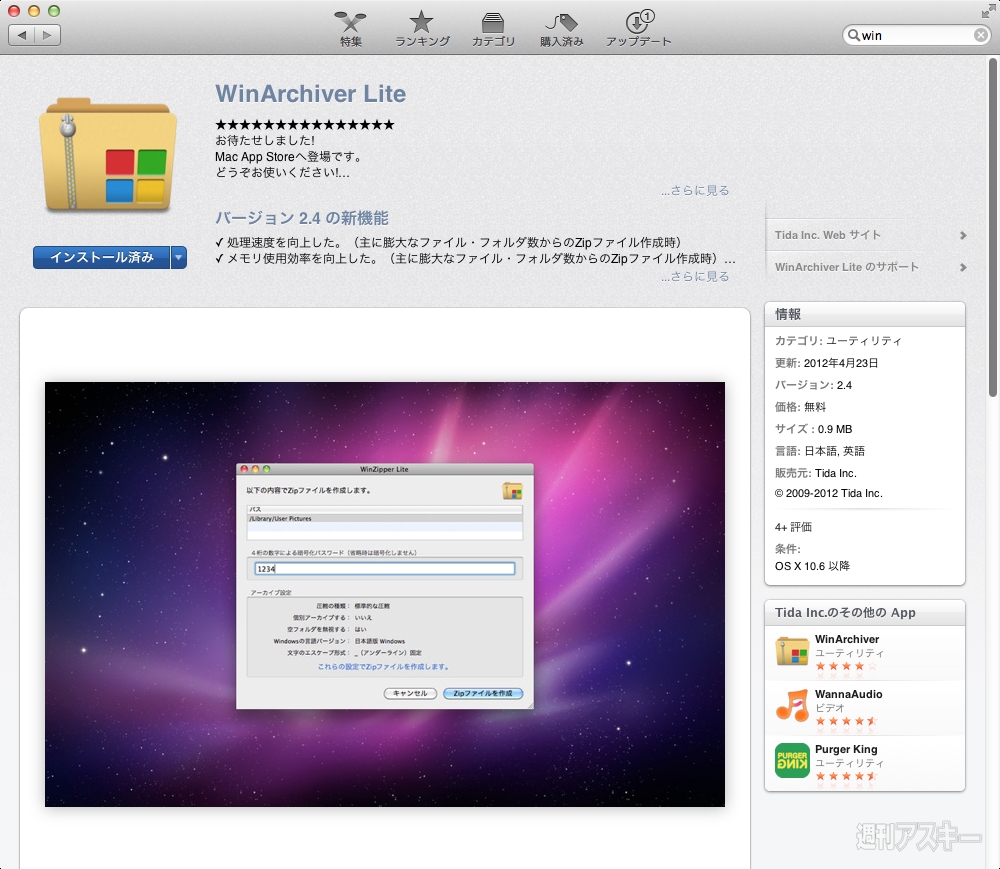Clear the search field with the x icon
The width and height of the screenshot is (1000, 869).
(981, 35)
